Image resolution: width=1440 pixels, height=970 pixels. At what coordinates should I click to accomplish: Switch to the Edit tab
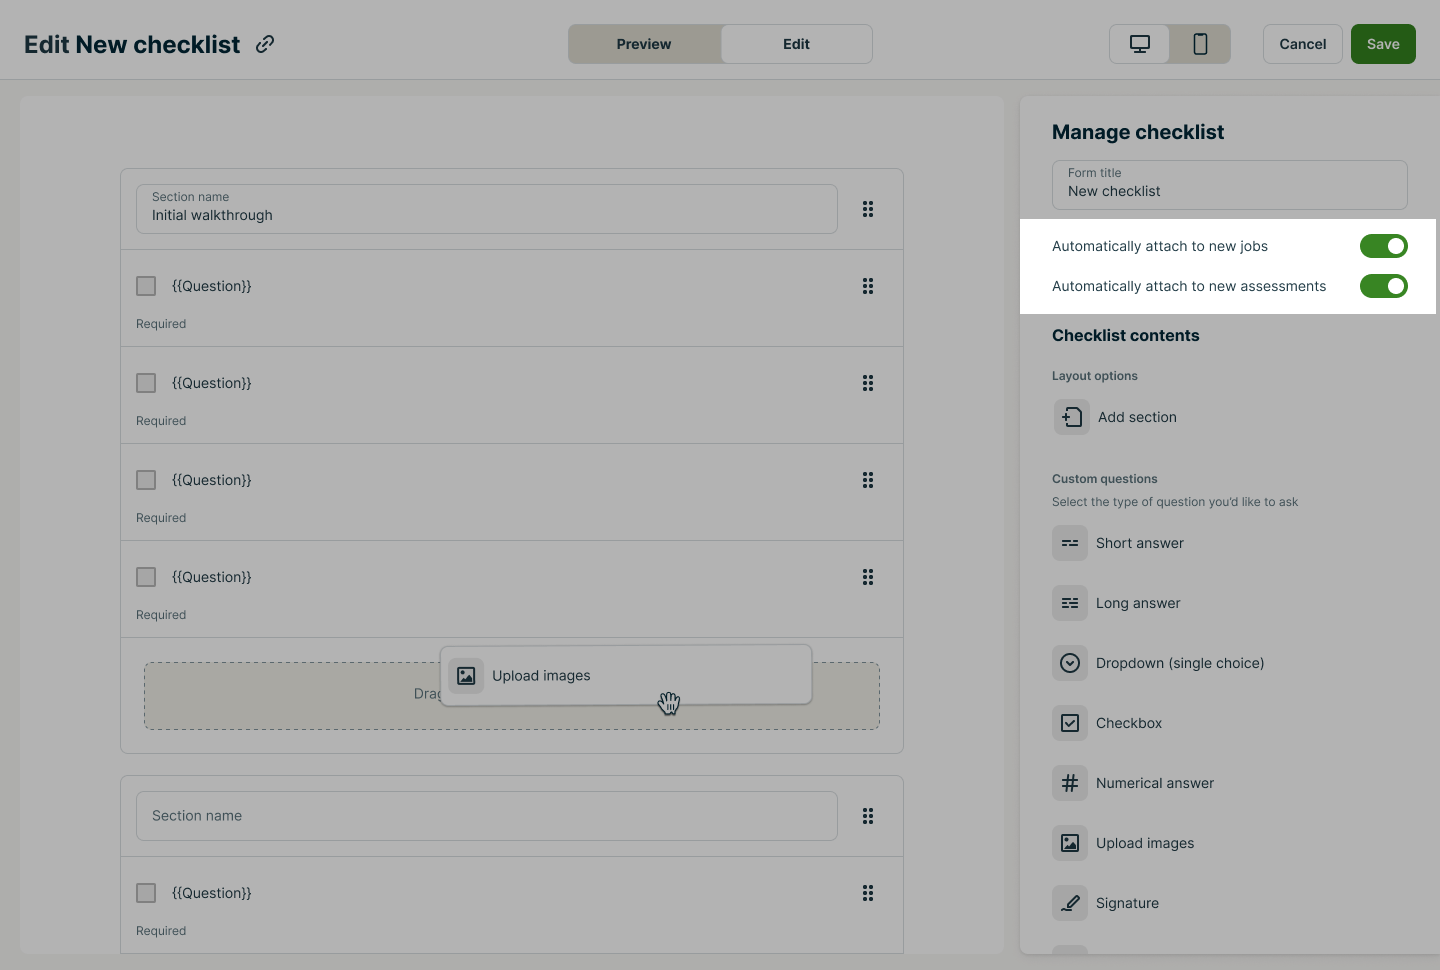pyautogui.click(x=796, y=44)
